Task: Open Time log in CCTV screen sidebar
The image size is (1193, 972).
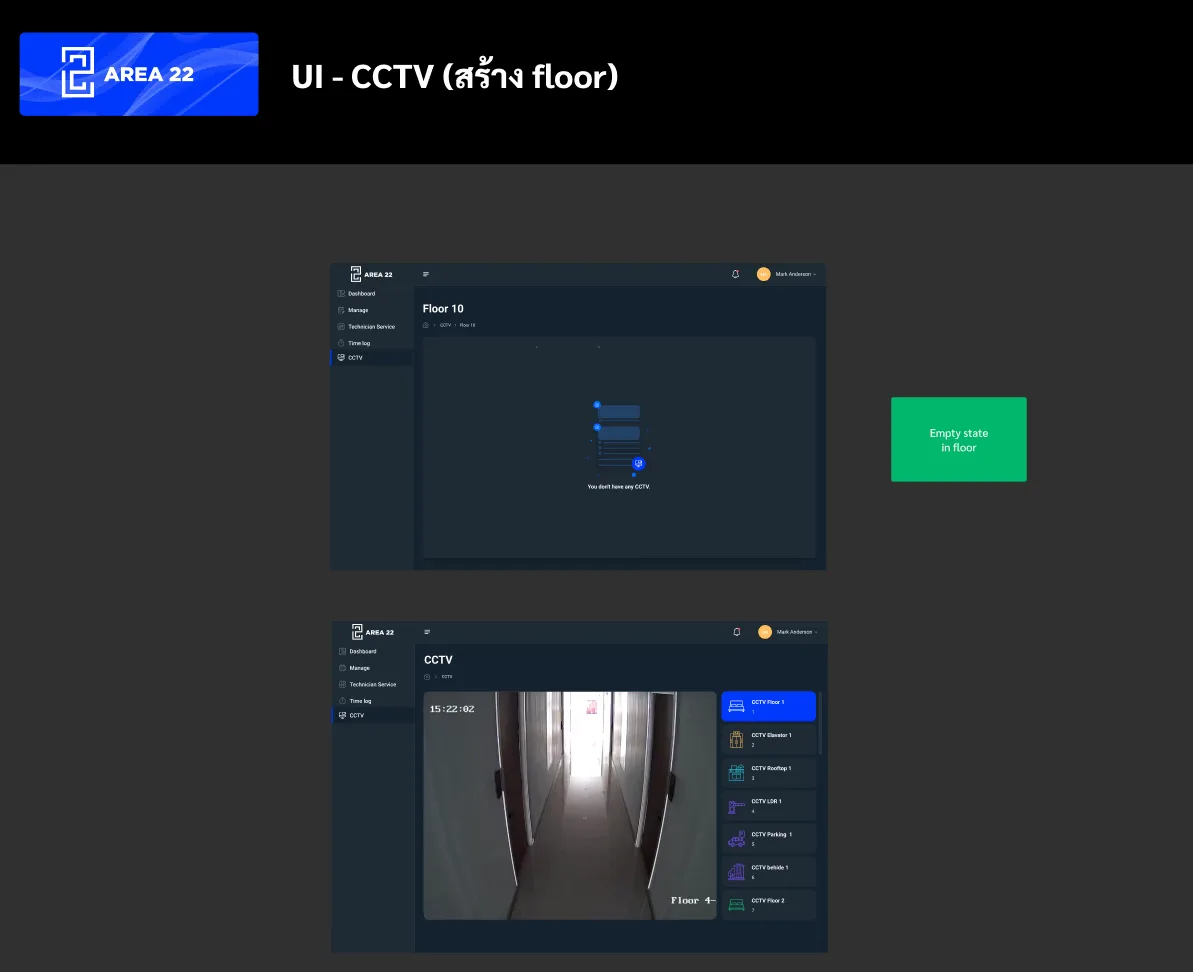Action: (x=374, y=701)
